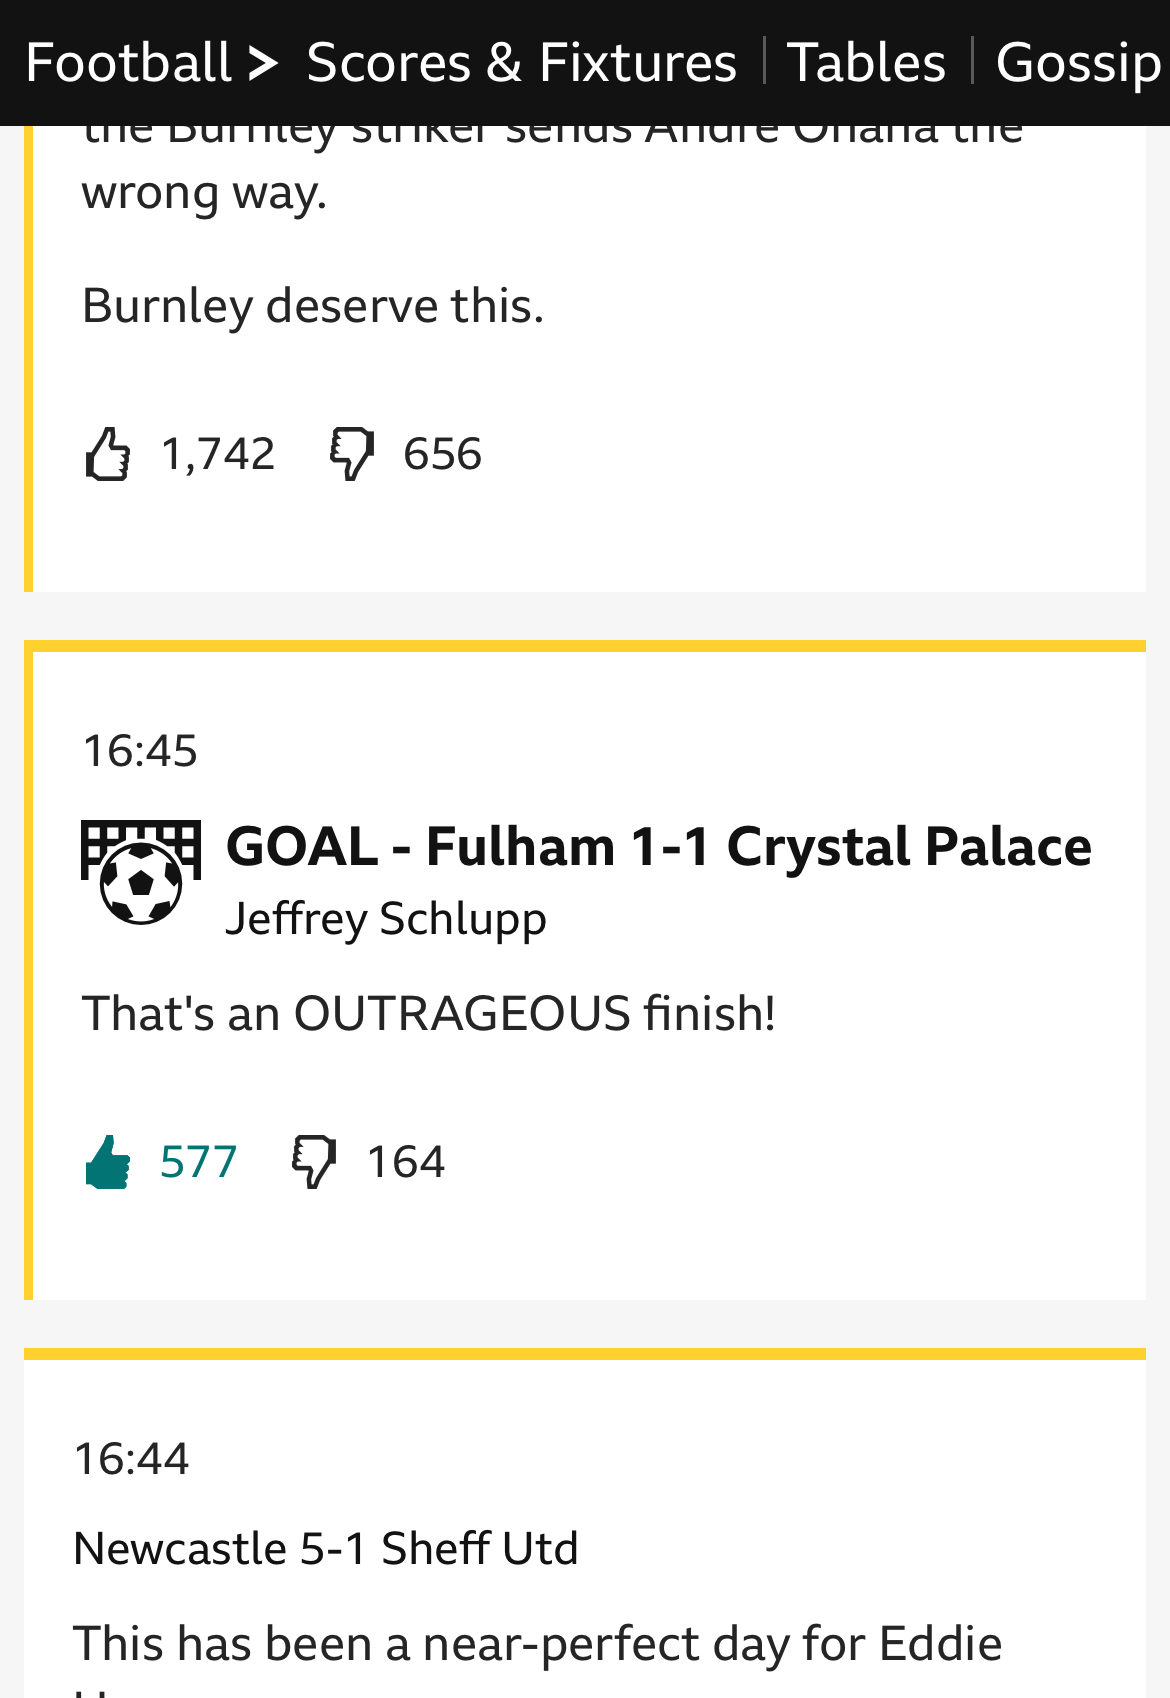Click the 16:44 post timestamp

coord(131,1459)
